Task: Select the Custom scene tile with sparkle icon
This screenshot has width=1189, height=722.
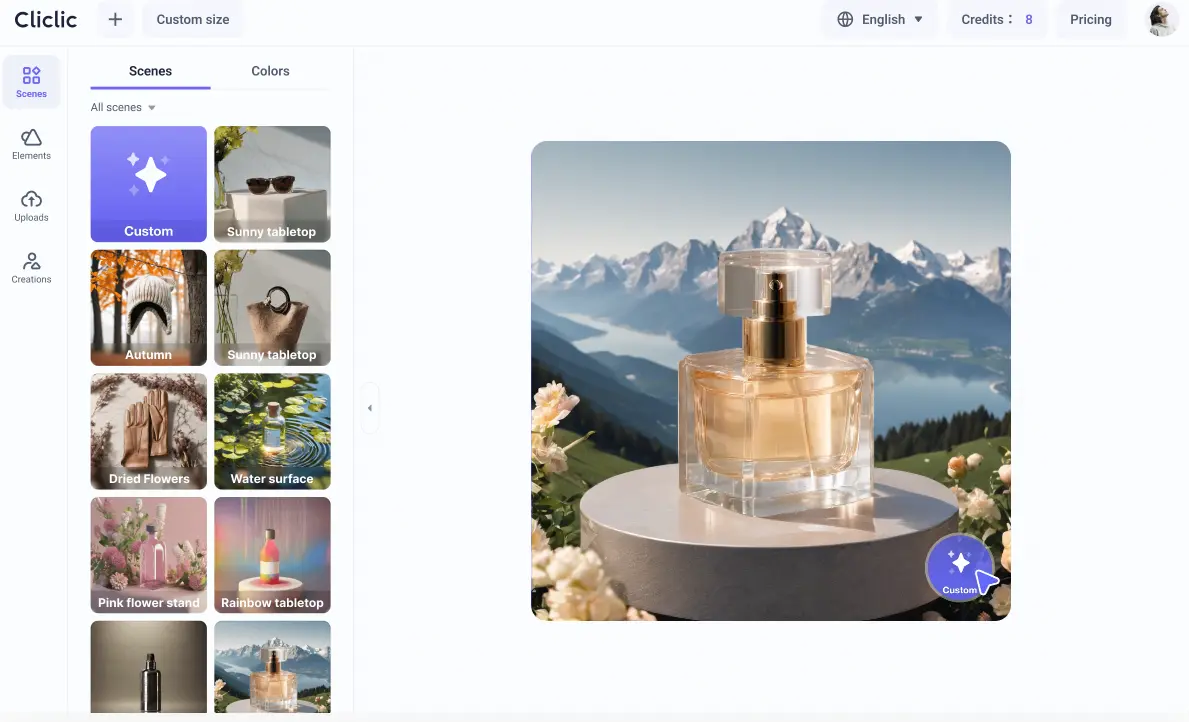Action: (x=148, y=183)
